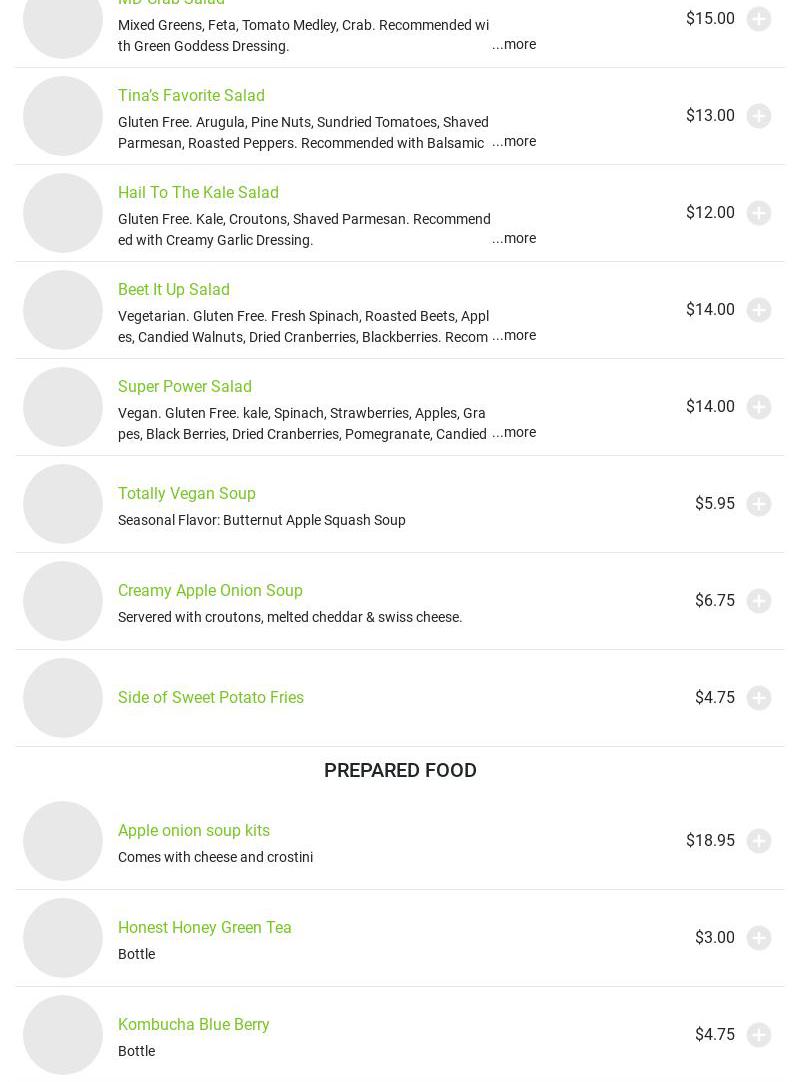The image size is (800, 1082).
Task: Click Side of Sweet Potato Fries thumbnail
Action: (x=63, y=698)
